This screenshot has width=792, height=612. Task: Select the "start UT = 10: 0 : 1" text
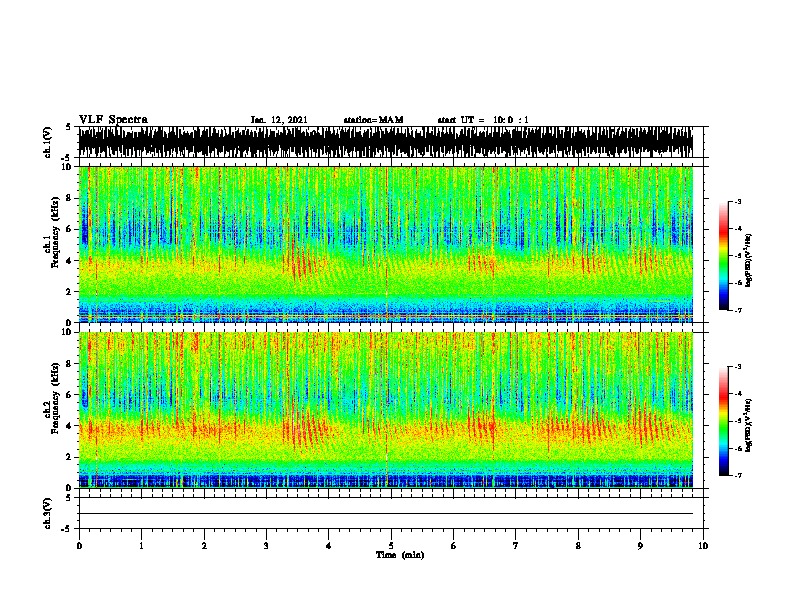click(x=483, y=120)
